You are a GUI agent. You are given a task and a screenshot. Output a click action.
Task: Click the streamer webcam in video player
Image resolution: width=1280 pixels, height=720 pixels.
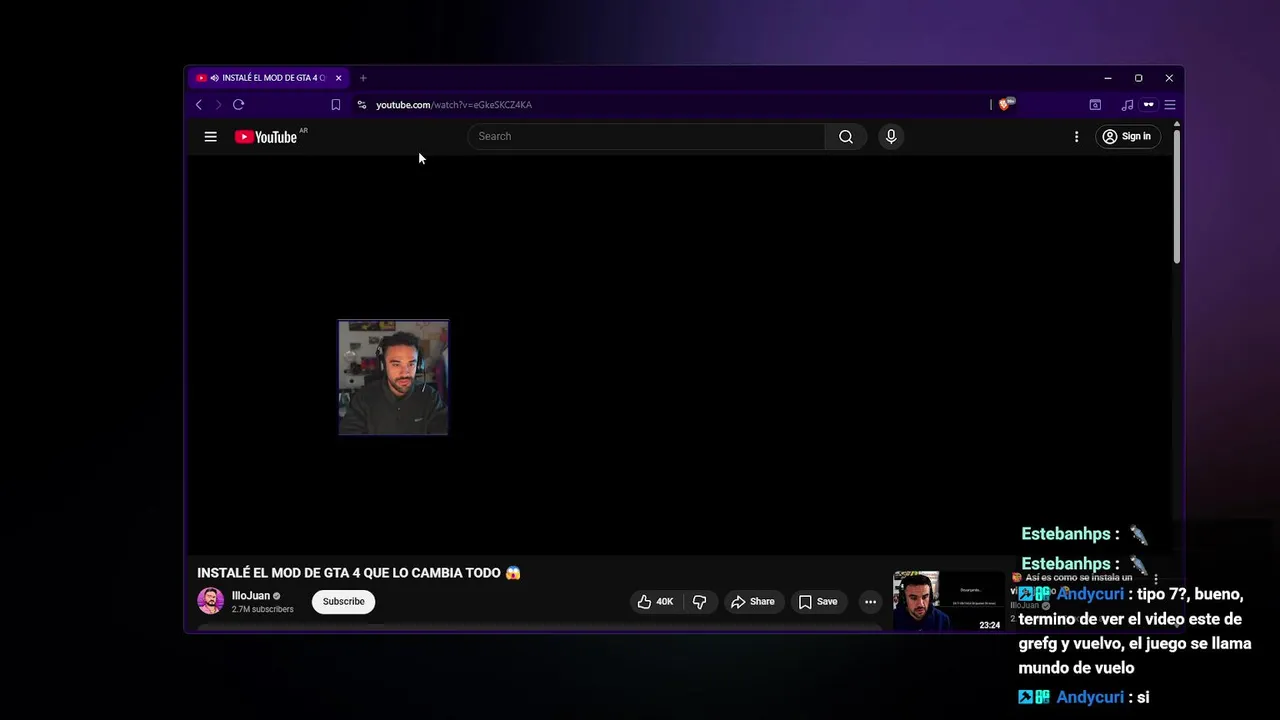pos(393,378)
